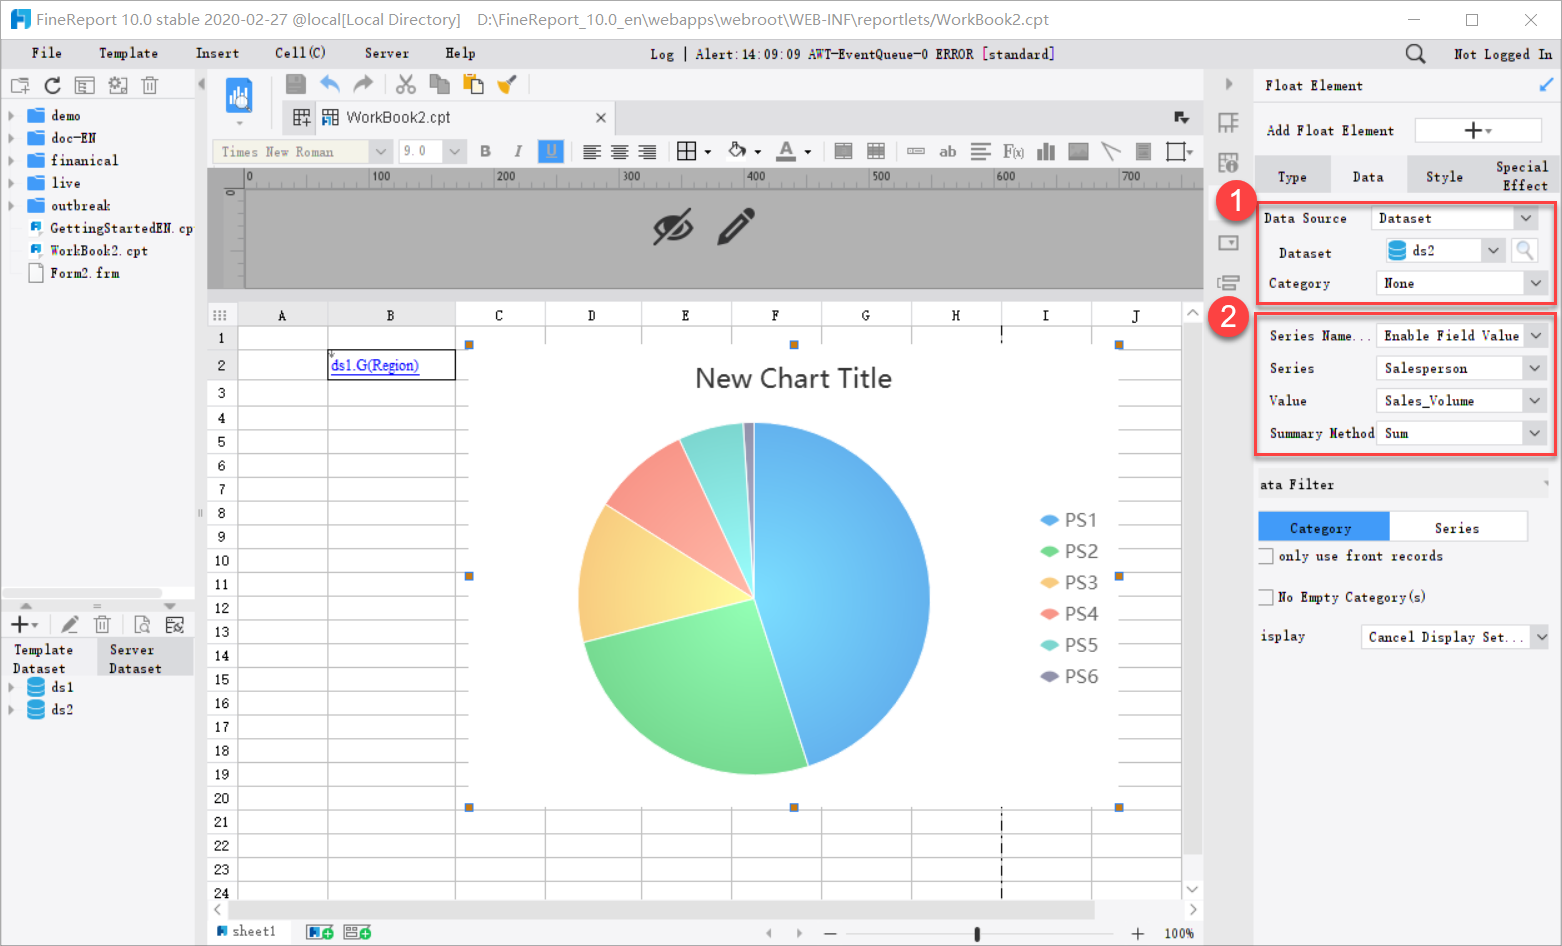Image resolution: width=1562 pixels, height=946 pixels.
Task: Enable the 'only use front records' checkbox
Action: 1264,556
